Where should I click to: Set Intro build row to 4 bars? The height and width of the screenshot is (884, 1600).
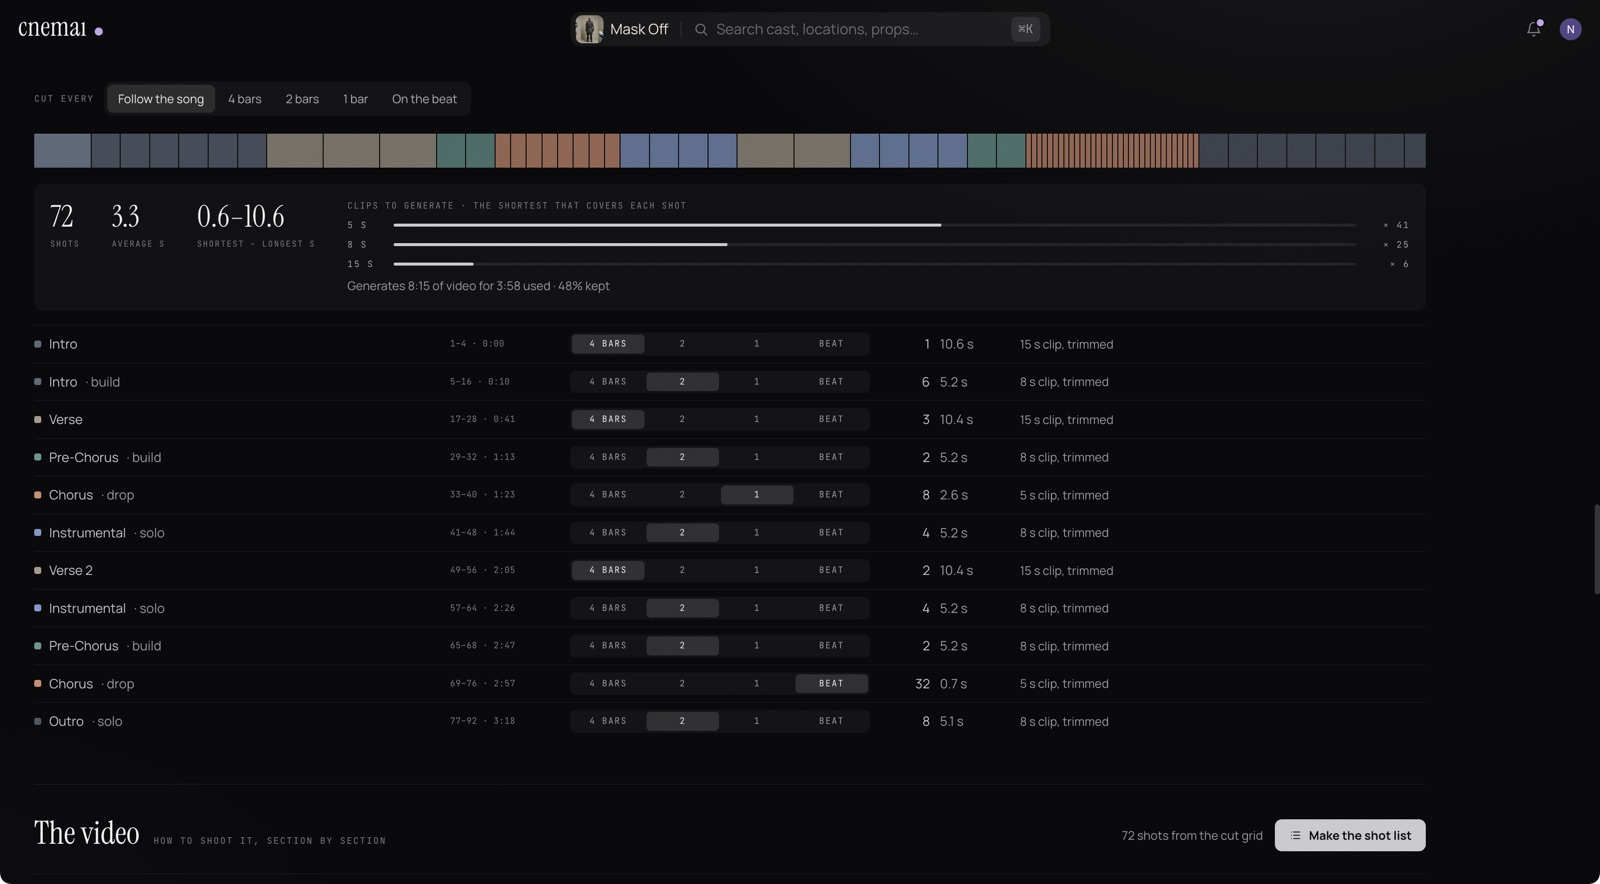pos(608,382)
